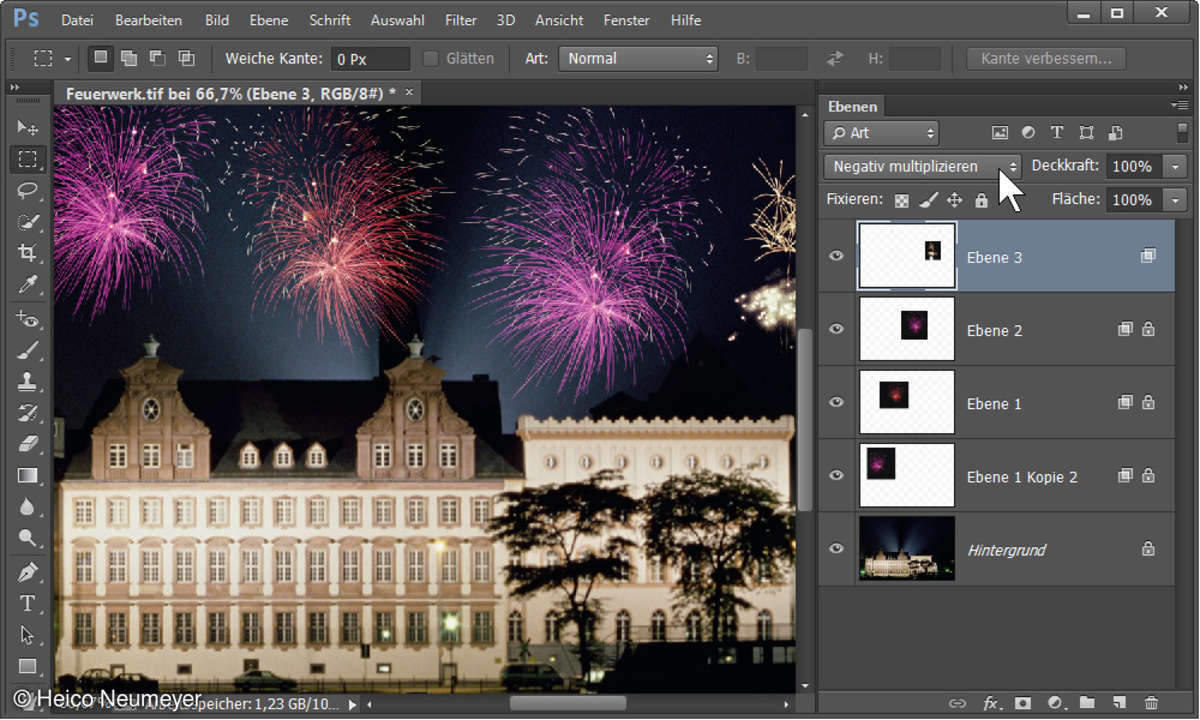Click the Kante verbessern button
This screenshot has width=1200, height=720.
(x=1047, y=59)
